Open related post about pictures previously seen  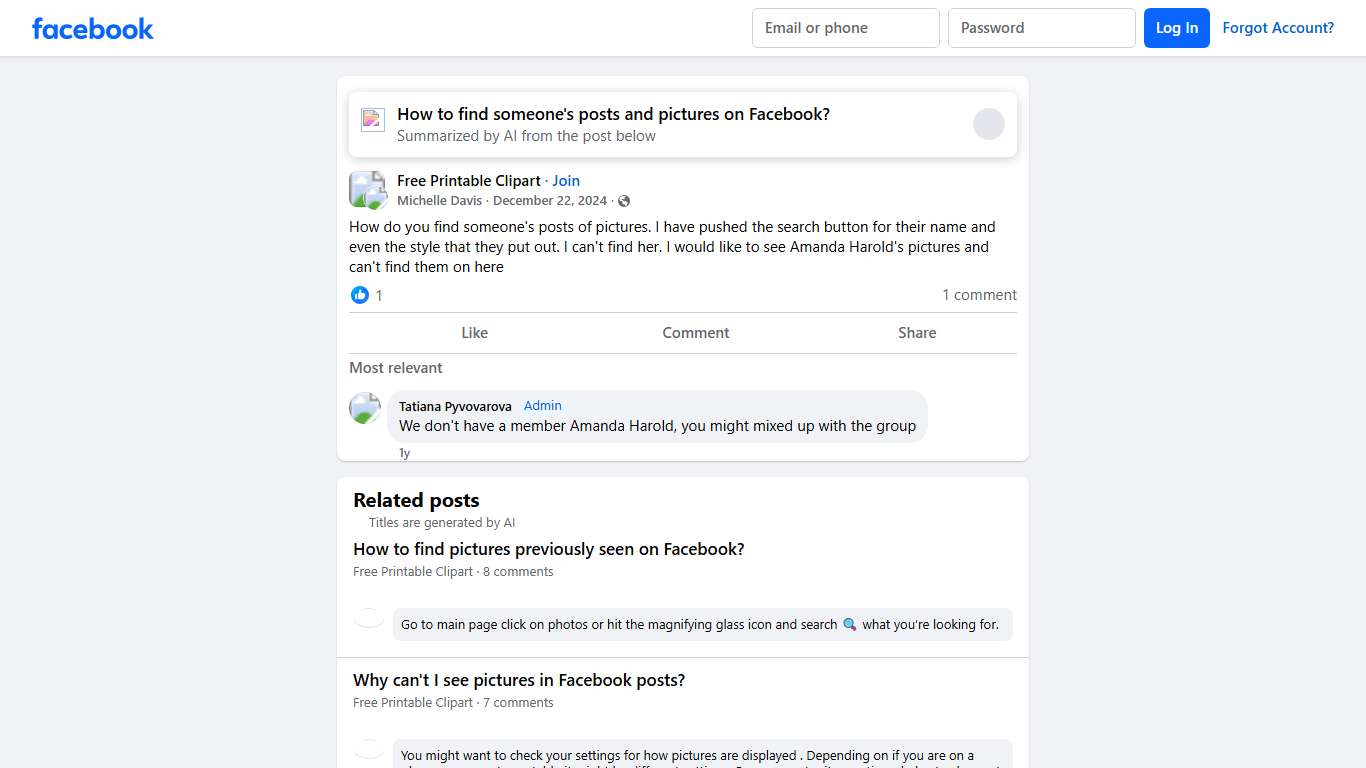(548, 549)
